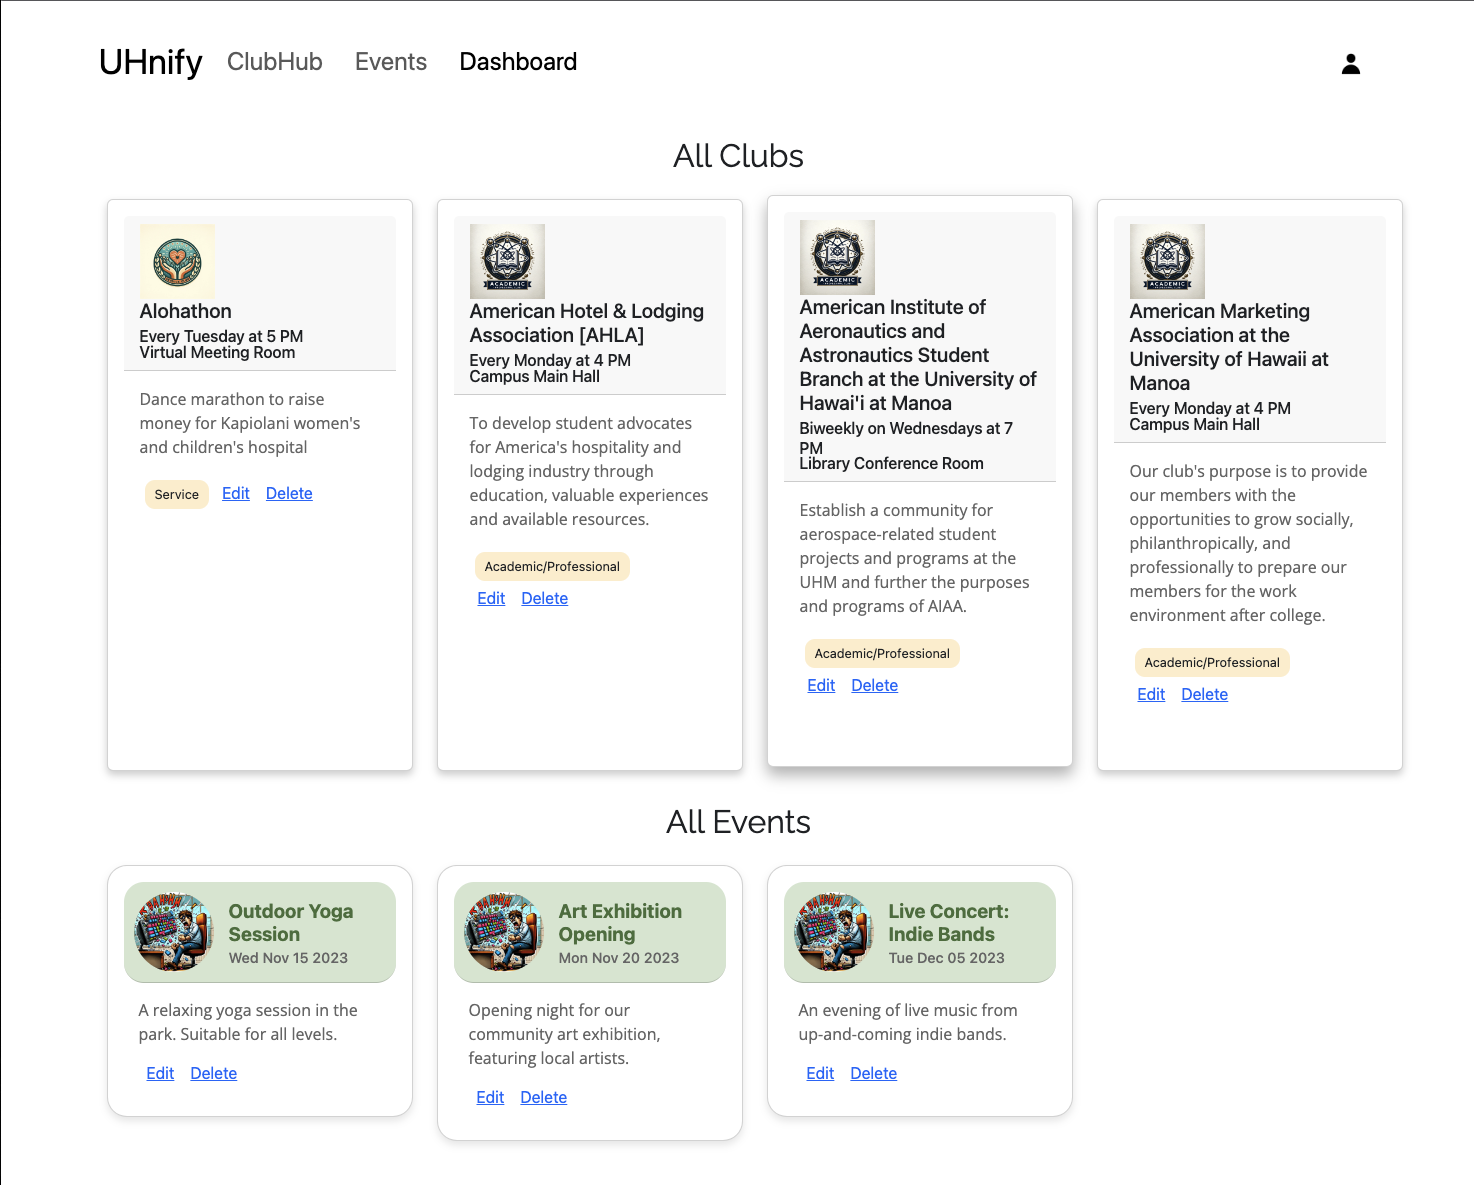
Task: Edit the American Marketing Association club
Action: [1151, 694]
